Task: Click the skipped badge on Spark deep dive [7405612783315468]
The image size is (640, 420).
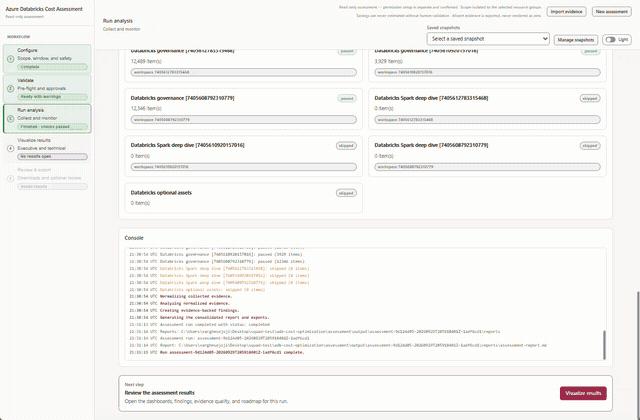Action: click(590, 98)
